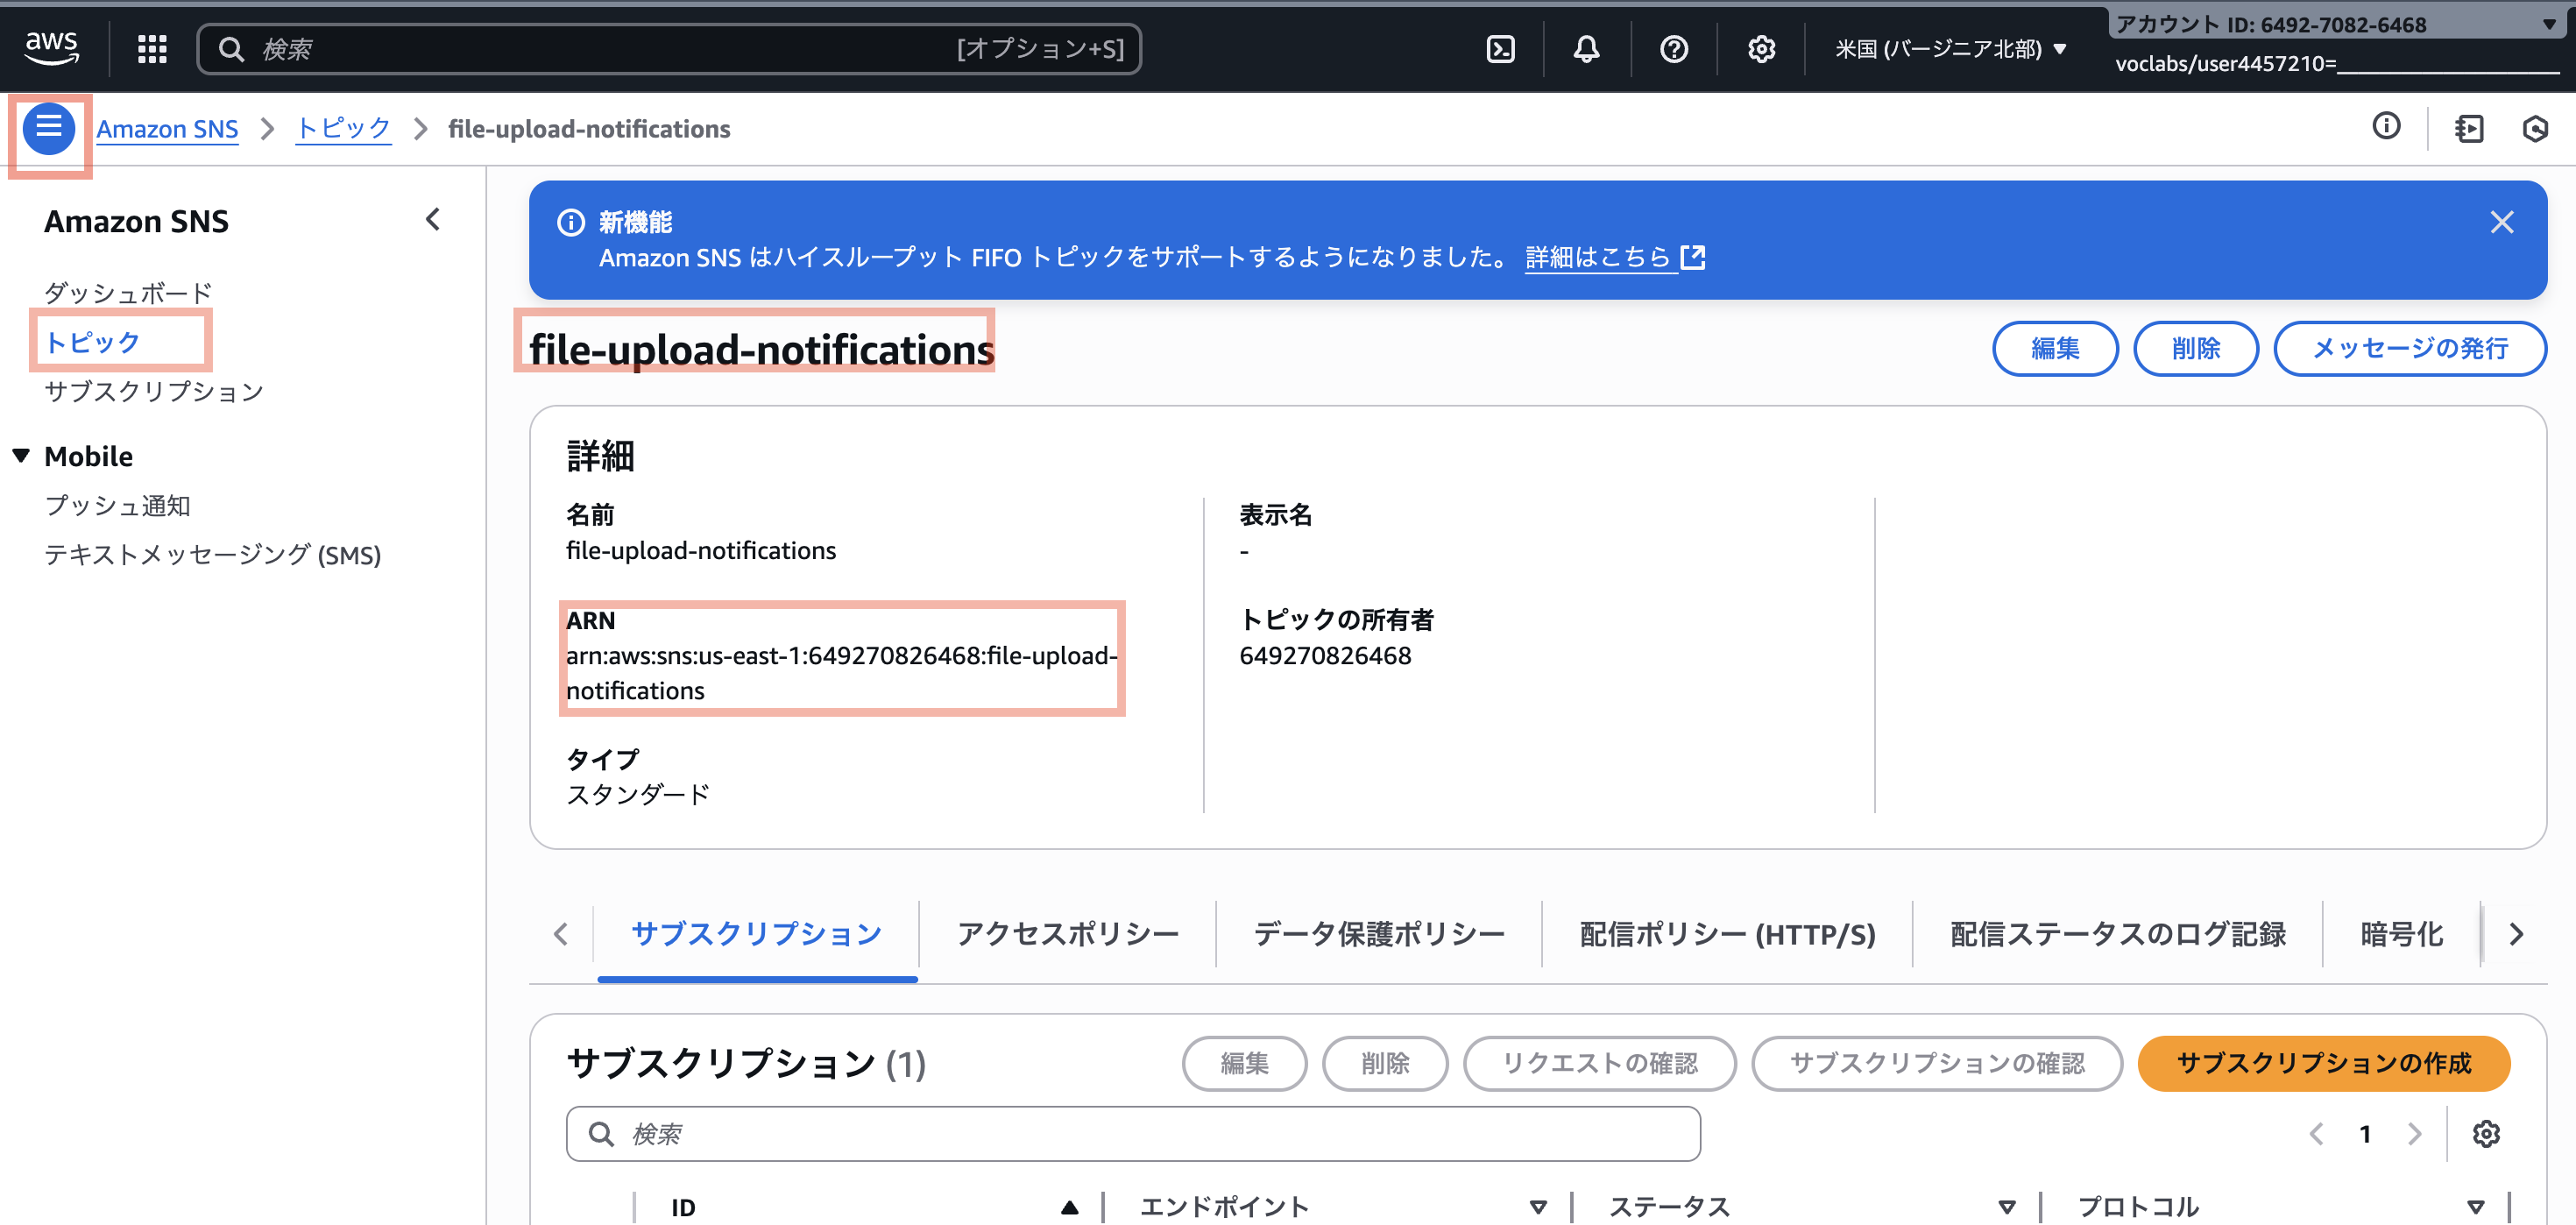Click リクエストの確認 button

1599,1063
